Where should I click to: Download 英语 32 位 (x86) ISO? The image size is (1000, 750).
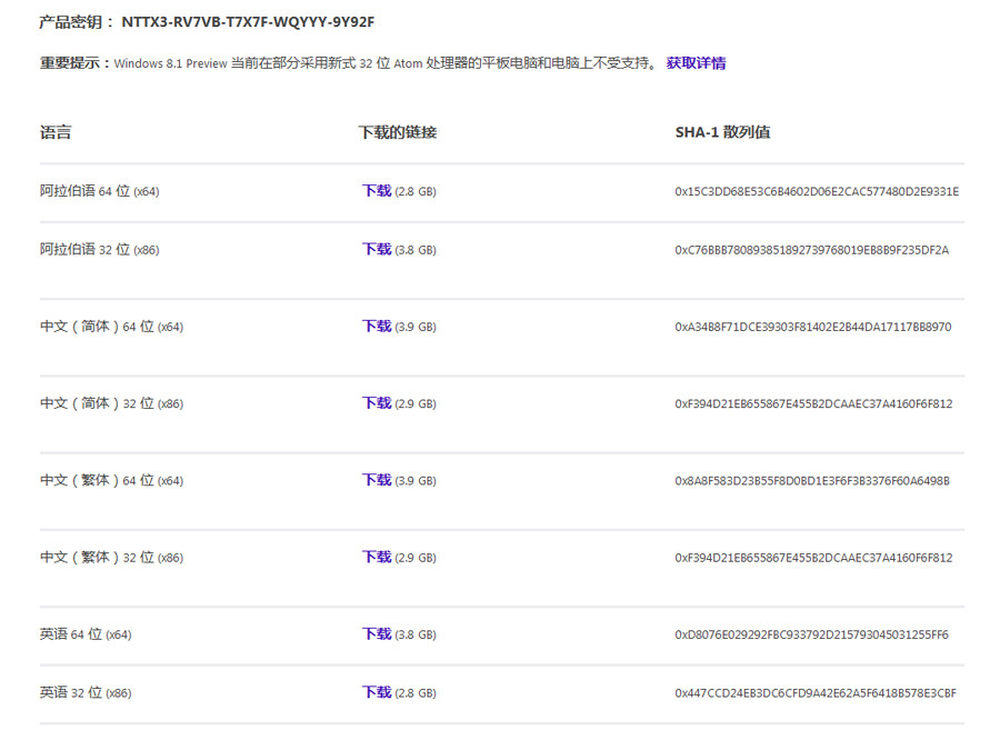376,693
